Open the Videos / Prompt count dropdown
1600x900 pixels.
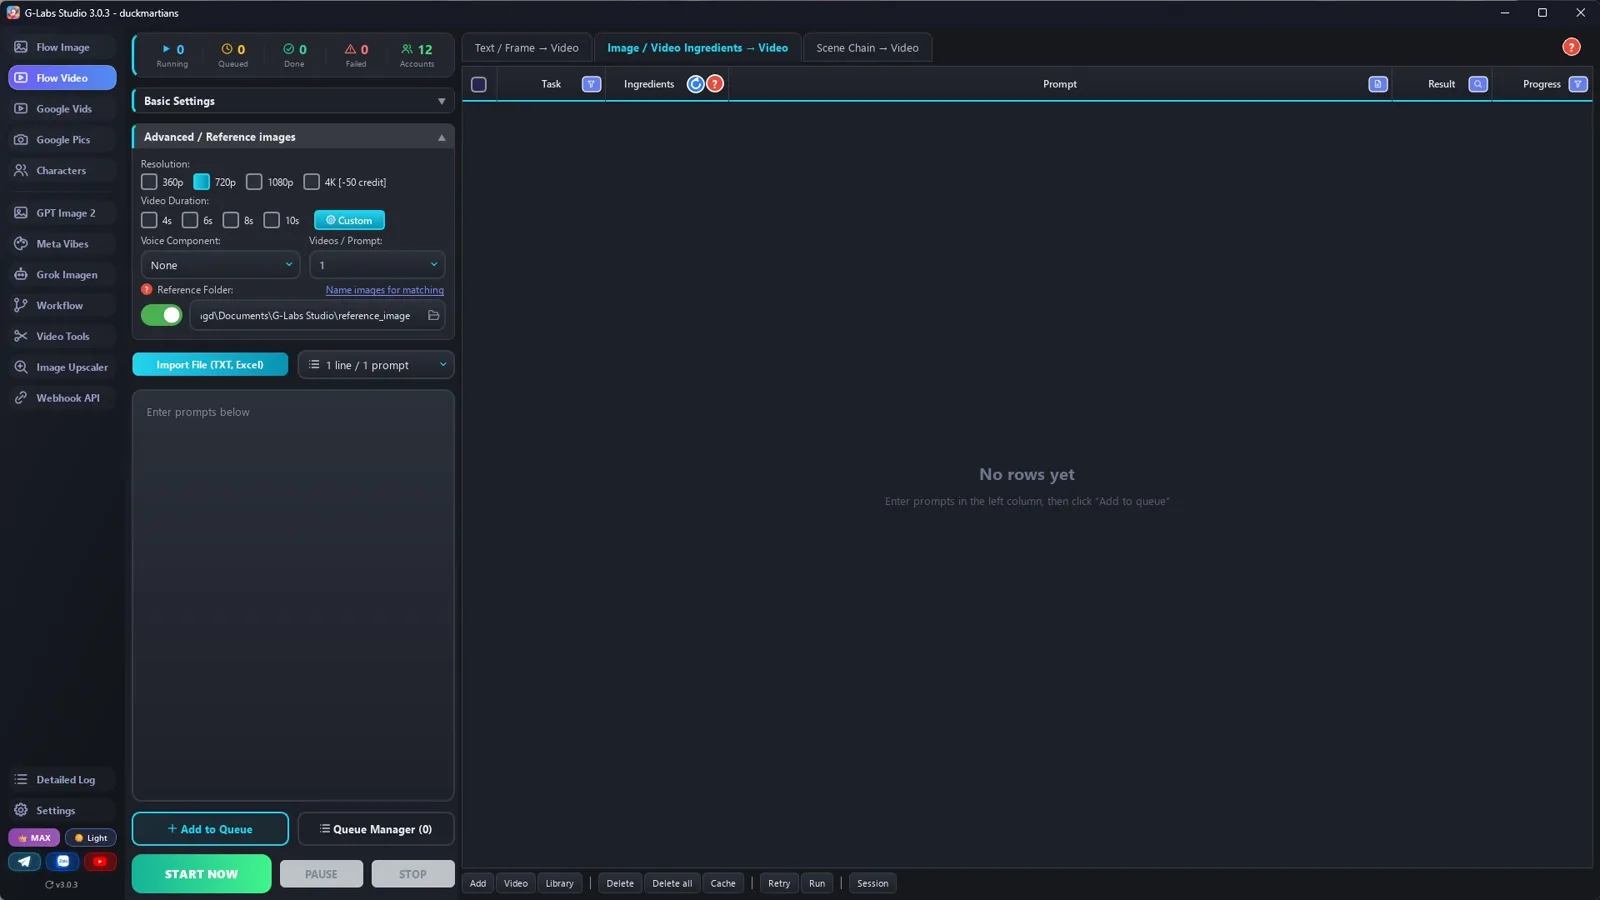(x=377, y=265)
